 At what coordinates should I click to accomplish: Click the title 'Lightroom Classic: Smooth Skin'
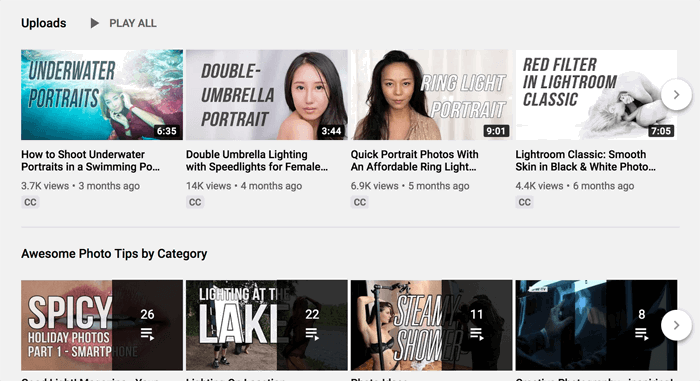585,160
